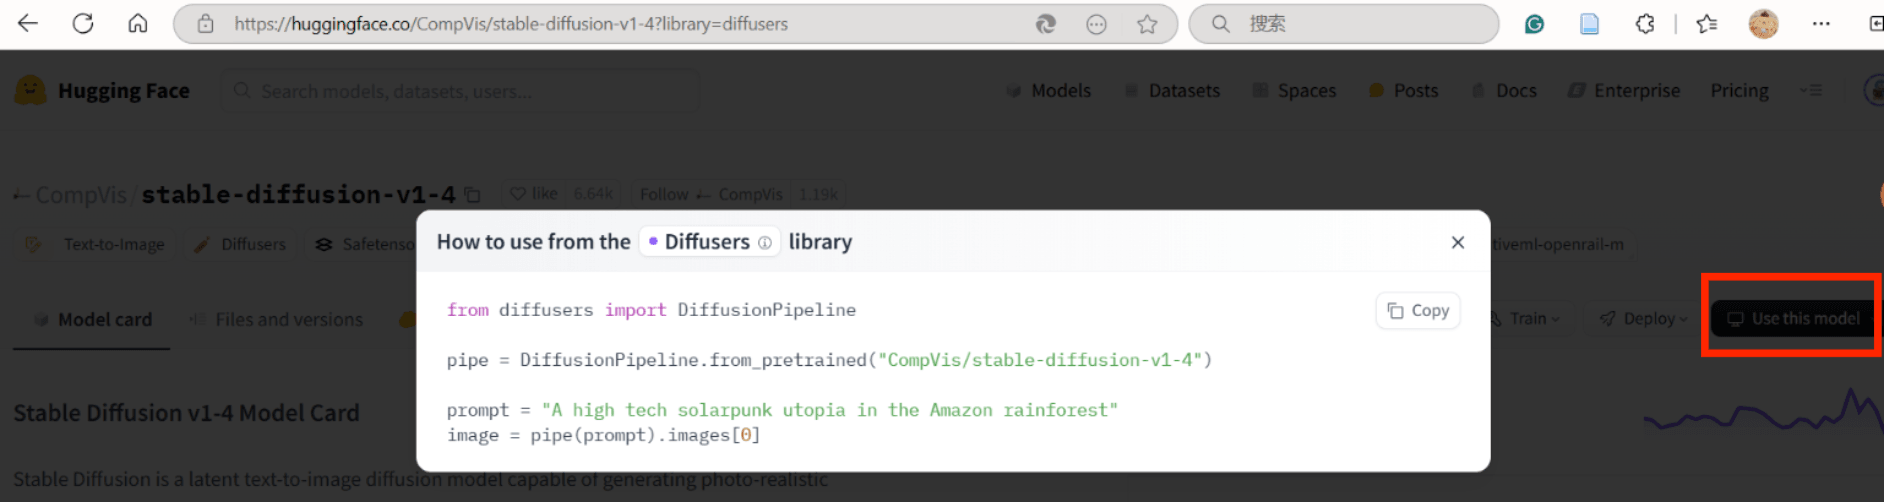
Task: Switch to the Model card tab
Action: tap(92, 320)
